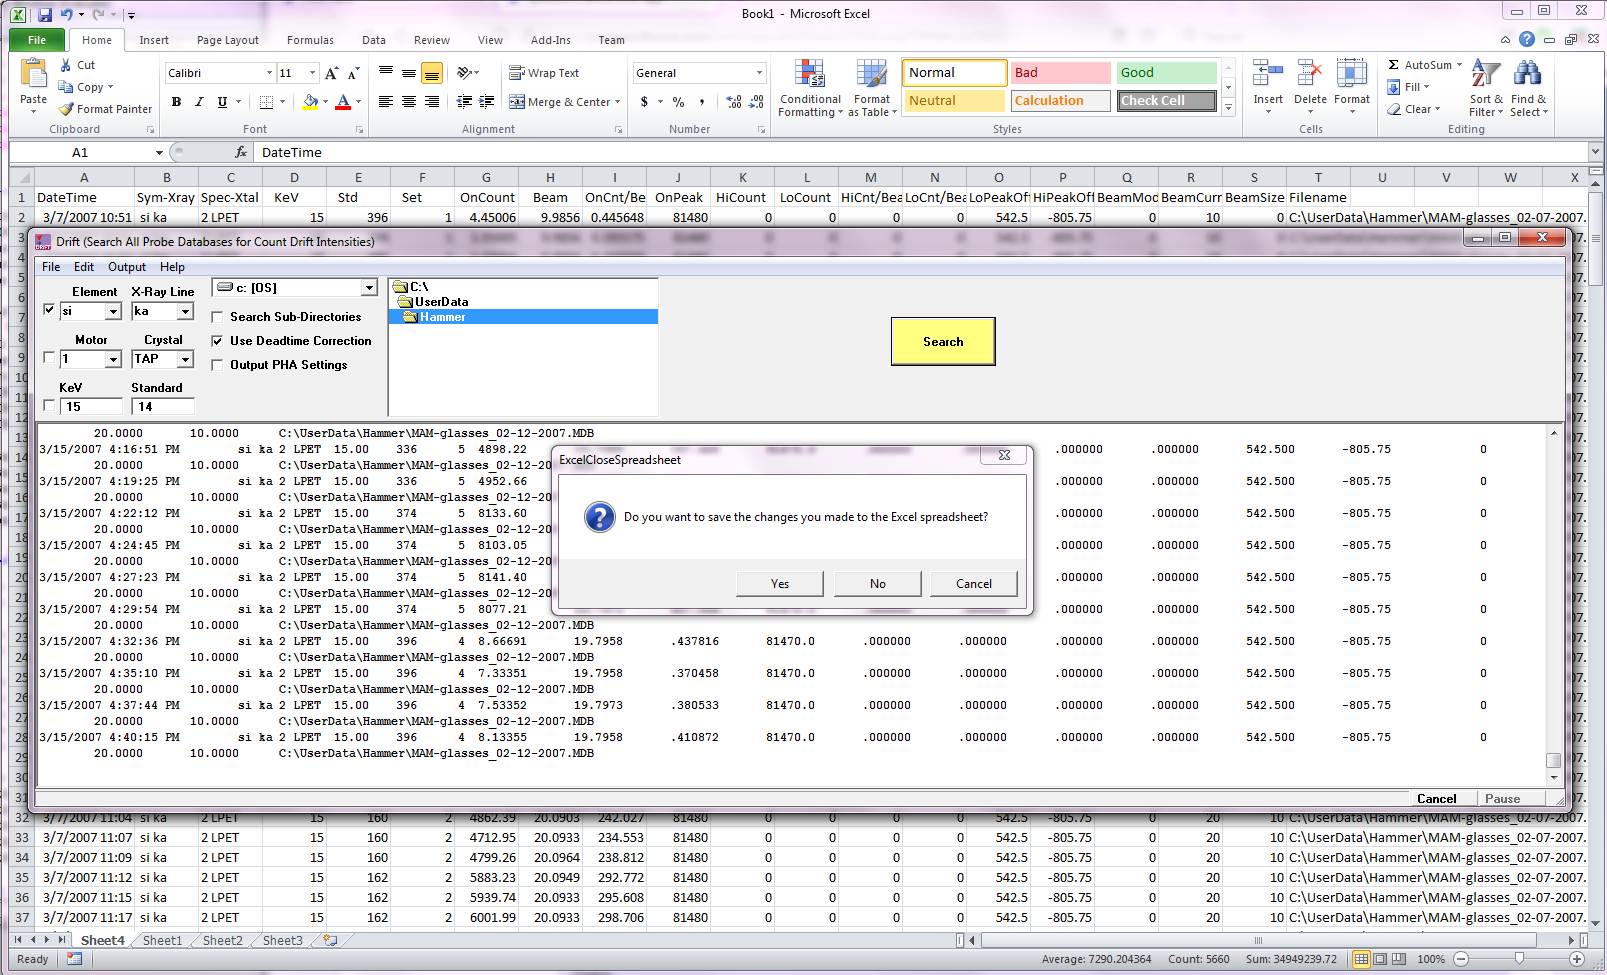Open the X-Ray Line ka dropdown
This screenshot has height=975, width=1607.
185,312
